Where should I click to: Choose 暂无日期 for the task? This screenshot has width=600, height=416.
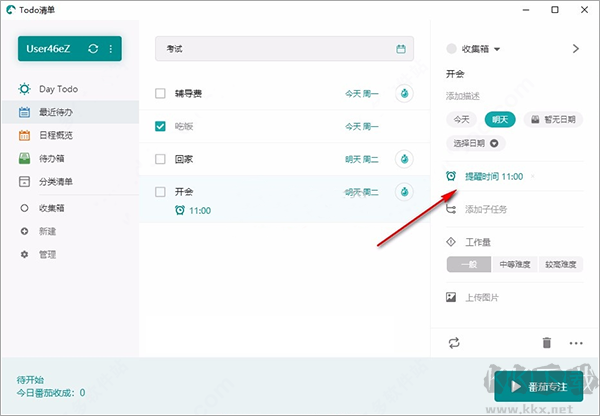pyautogui.click(x=553, y=120)
